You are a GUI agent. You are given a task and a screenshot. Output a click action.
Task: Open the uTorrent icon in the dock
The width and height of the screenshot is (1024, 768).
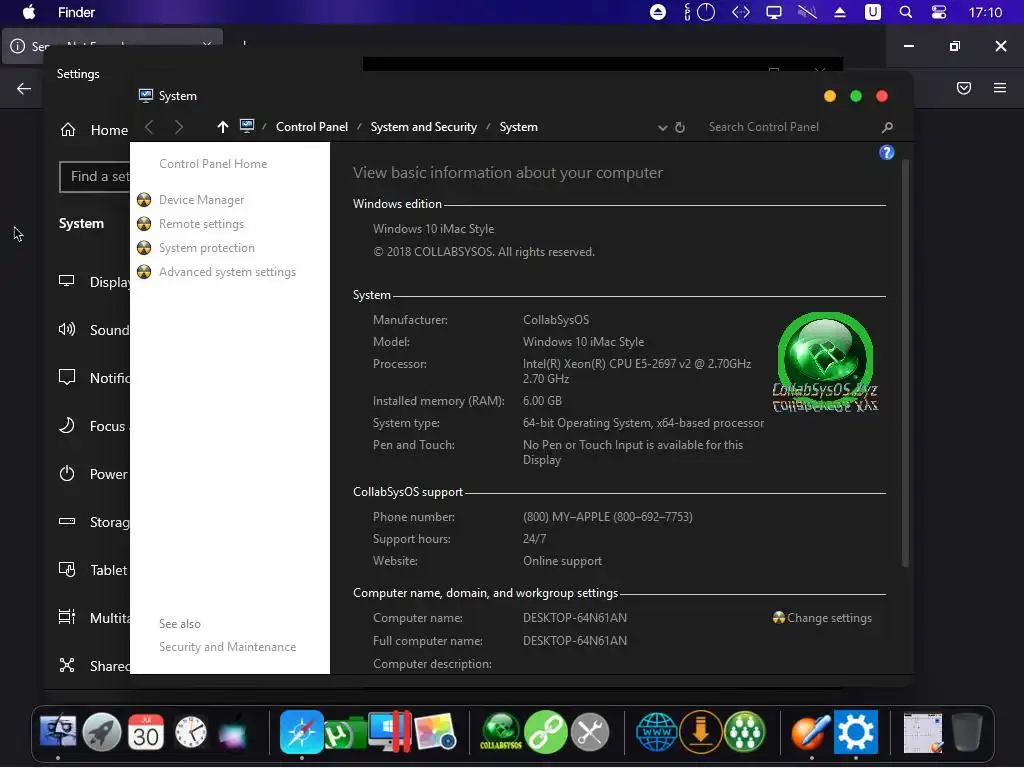tap(345, 733)
